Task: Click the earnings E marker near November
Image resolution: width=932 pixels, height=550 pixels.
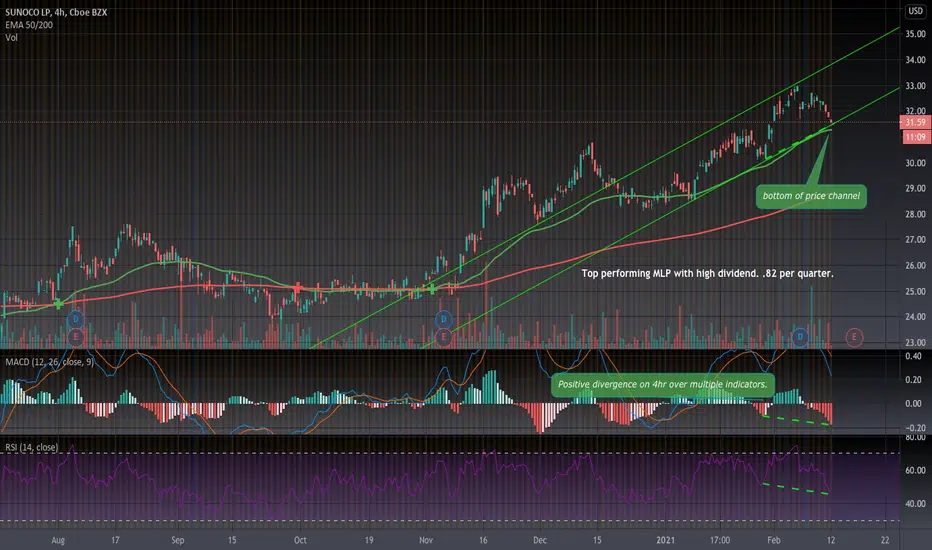Action: coord(443,337)
